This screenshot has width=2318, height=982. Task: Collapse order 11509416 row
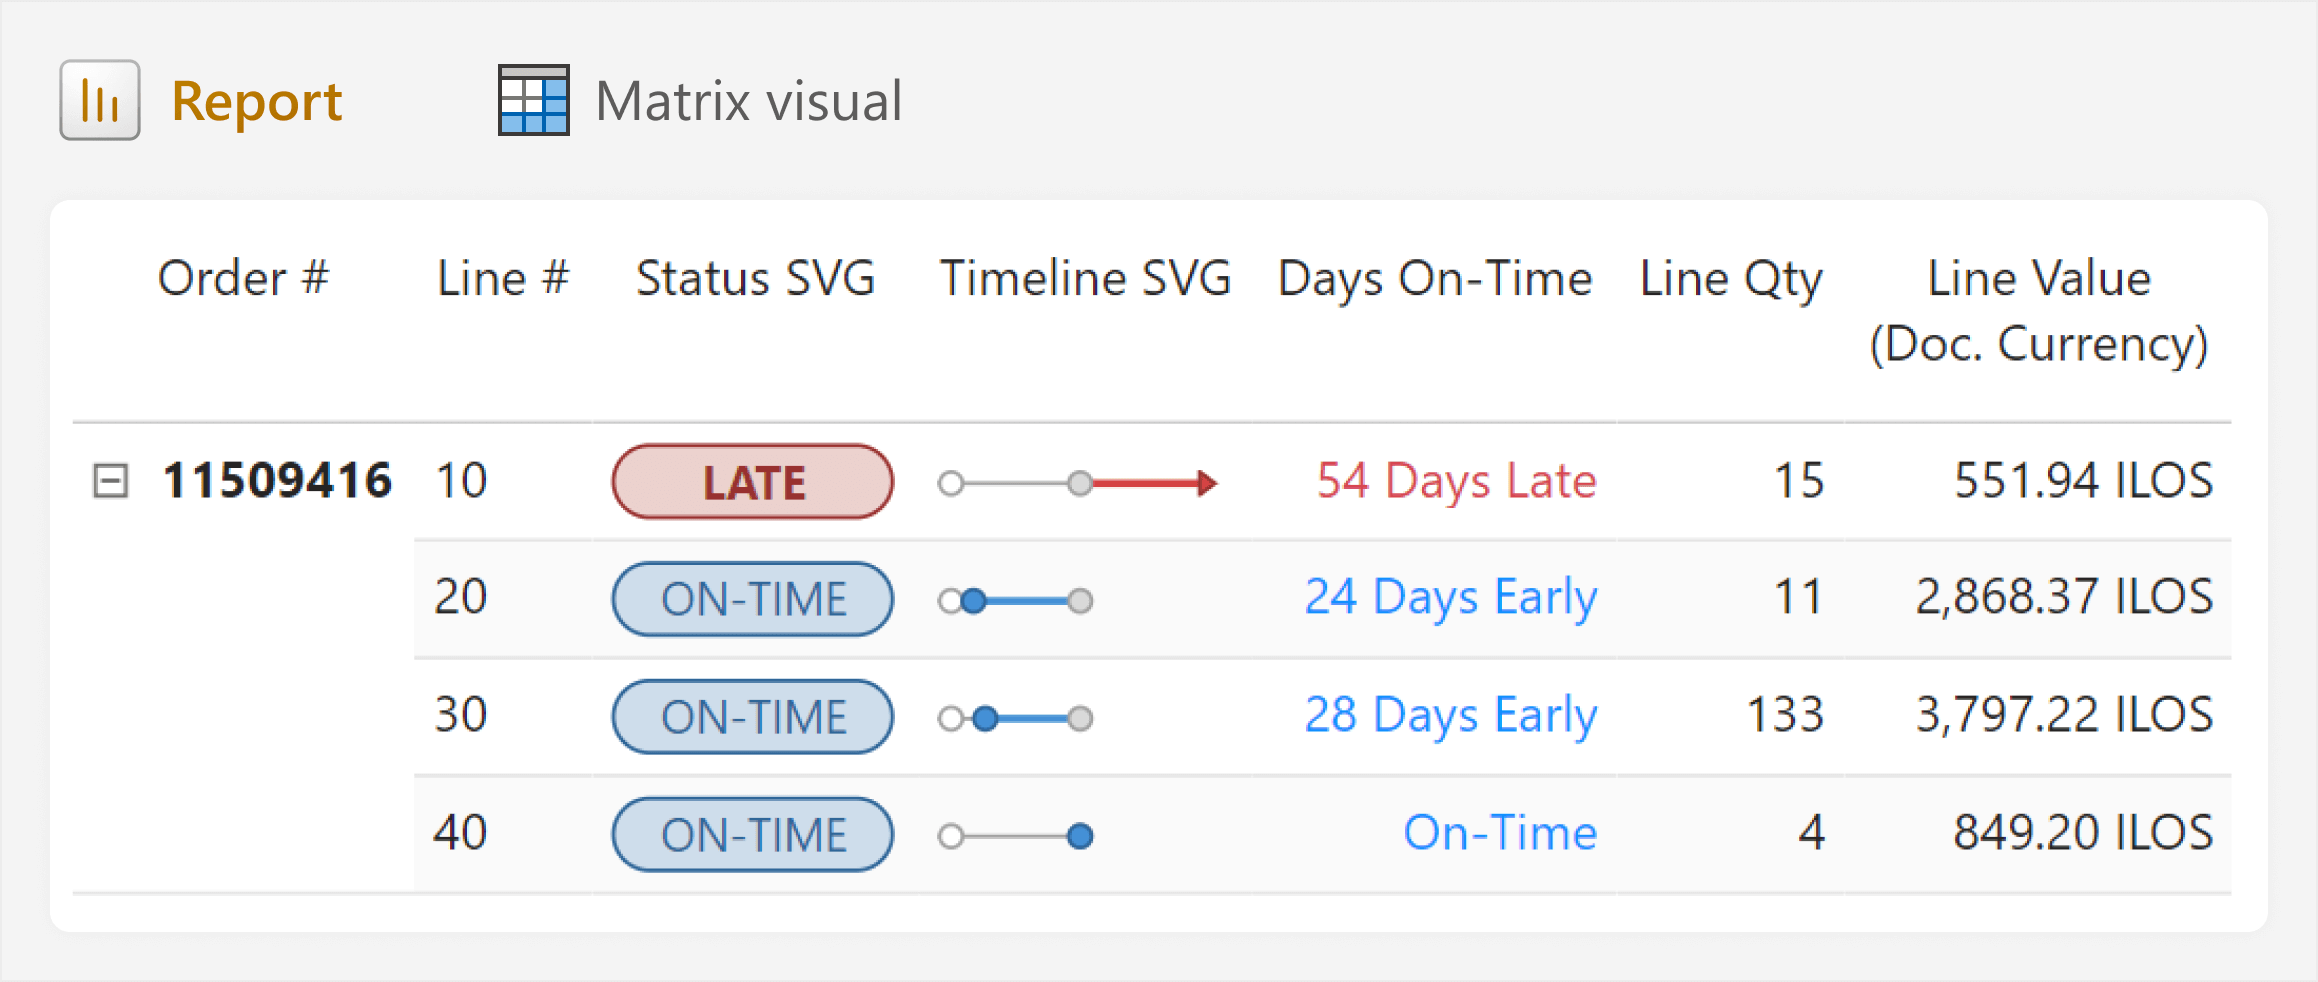click(x=110, y=480)
